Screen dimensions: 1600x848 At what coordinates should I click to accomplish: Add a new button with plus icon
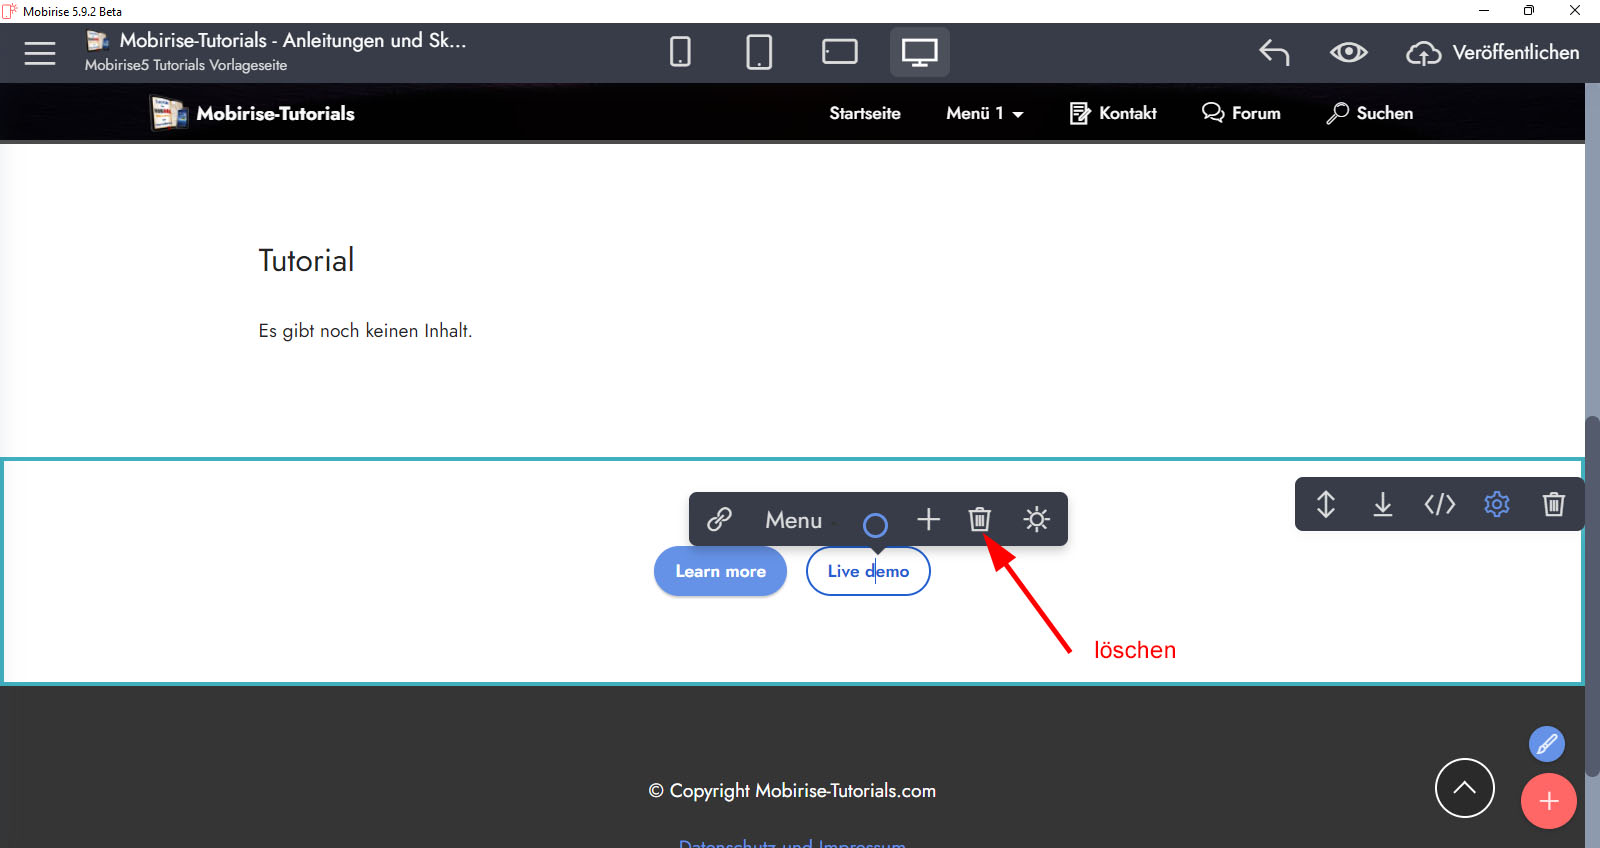tap(929, 519)
